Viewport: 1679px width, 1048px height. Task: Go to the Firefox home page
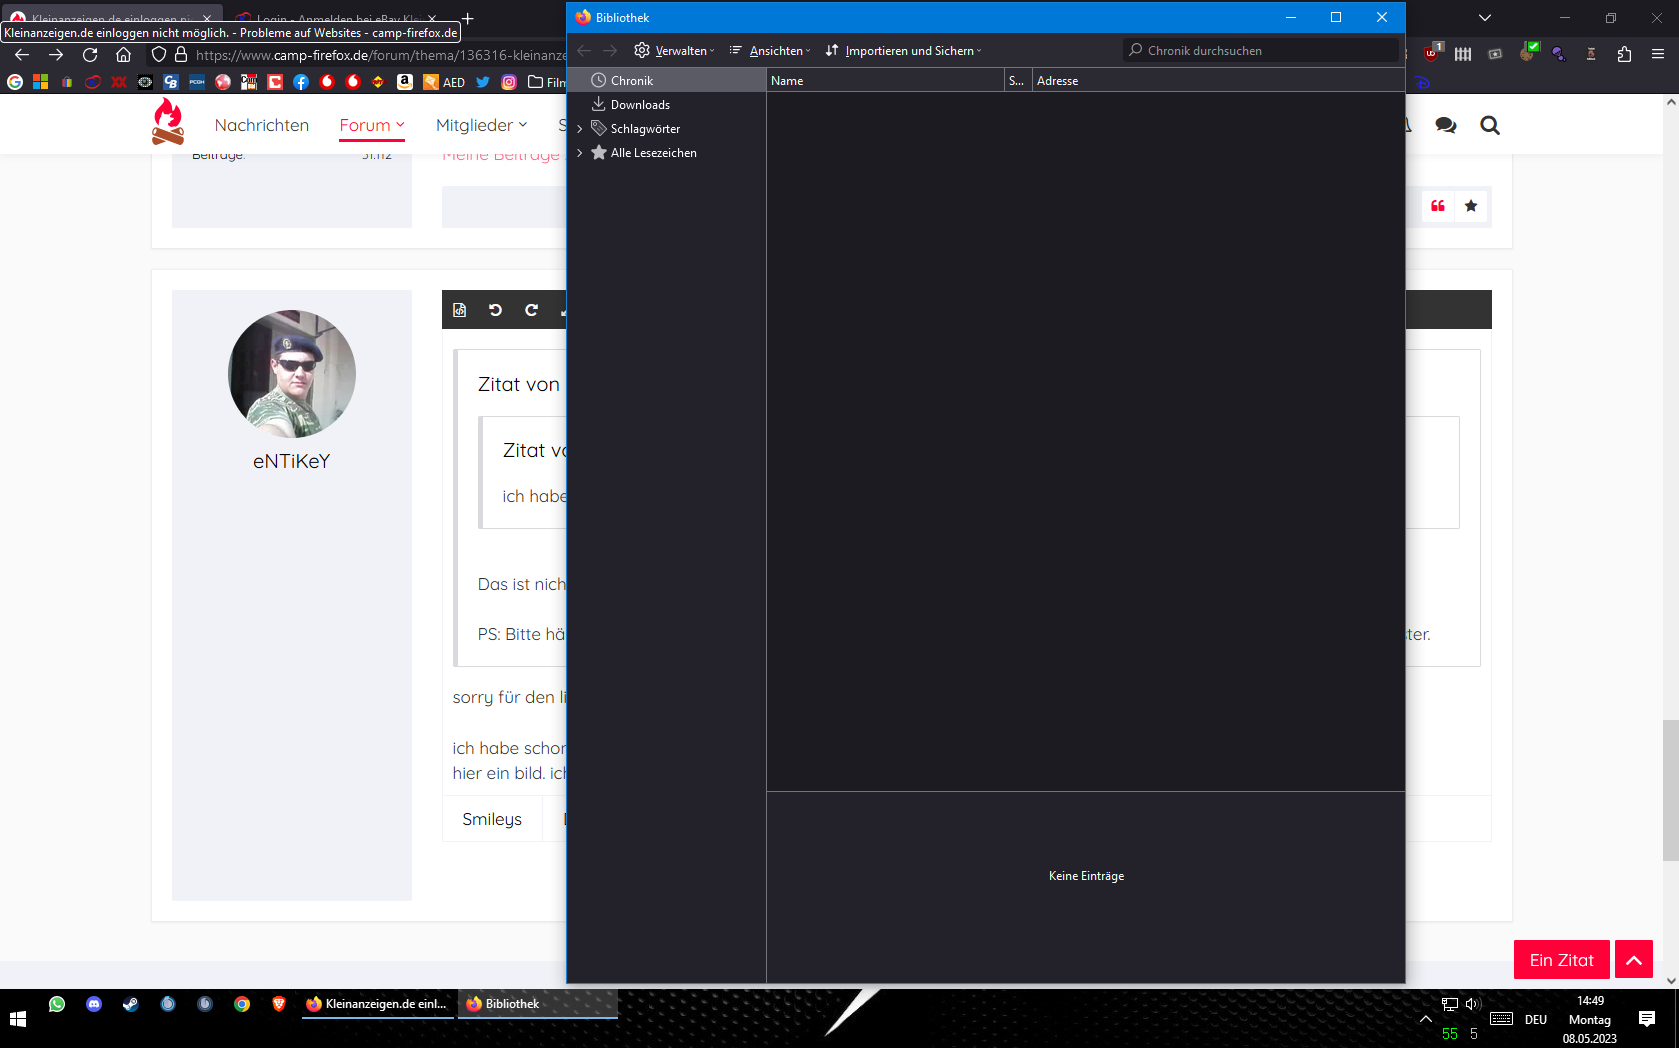(124, 55)
